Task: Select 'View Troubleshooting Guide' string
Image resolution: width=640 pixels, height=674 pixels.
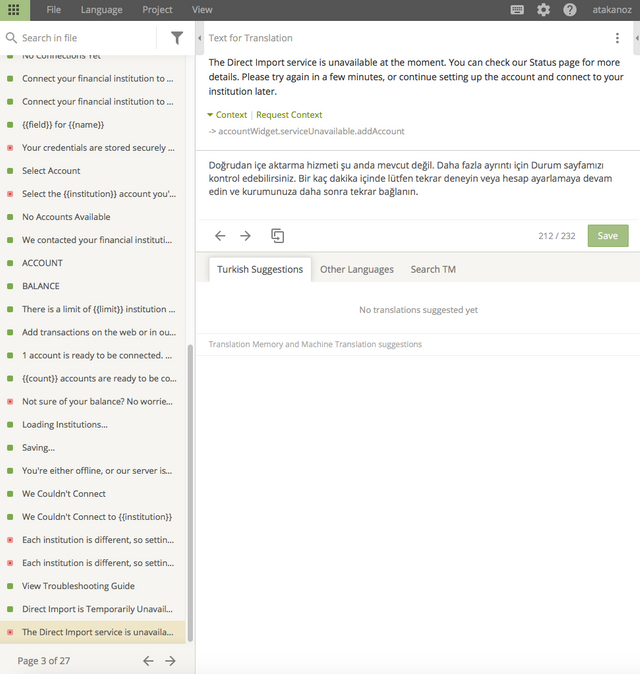Action: [93, 586]
